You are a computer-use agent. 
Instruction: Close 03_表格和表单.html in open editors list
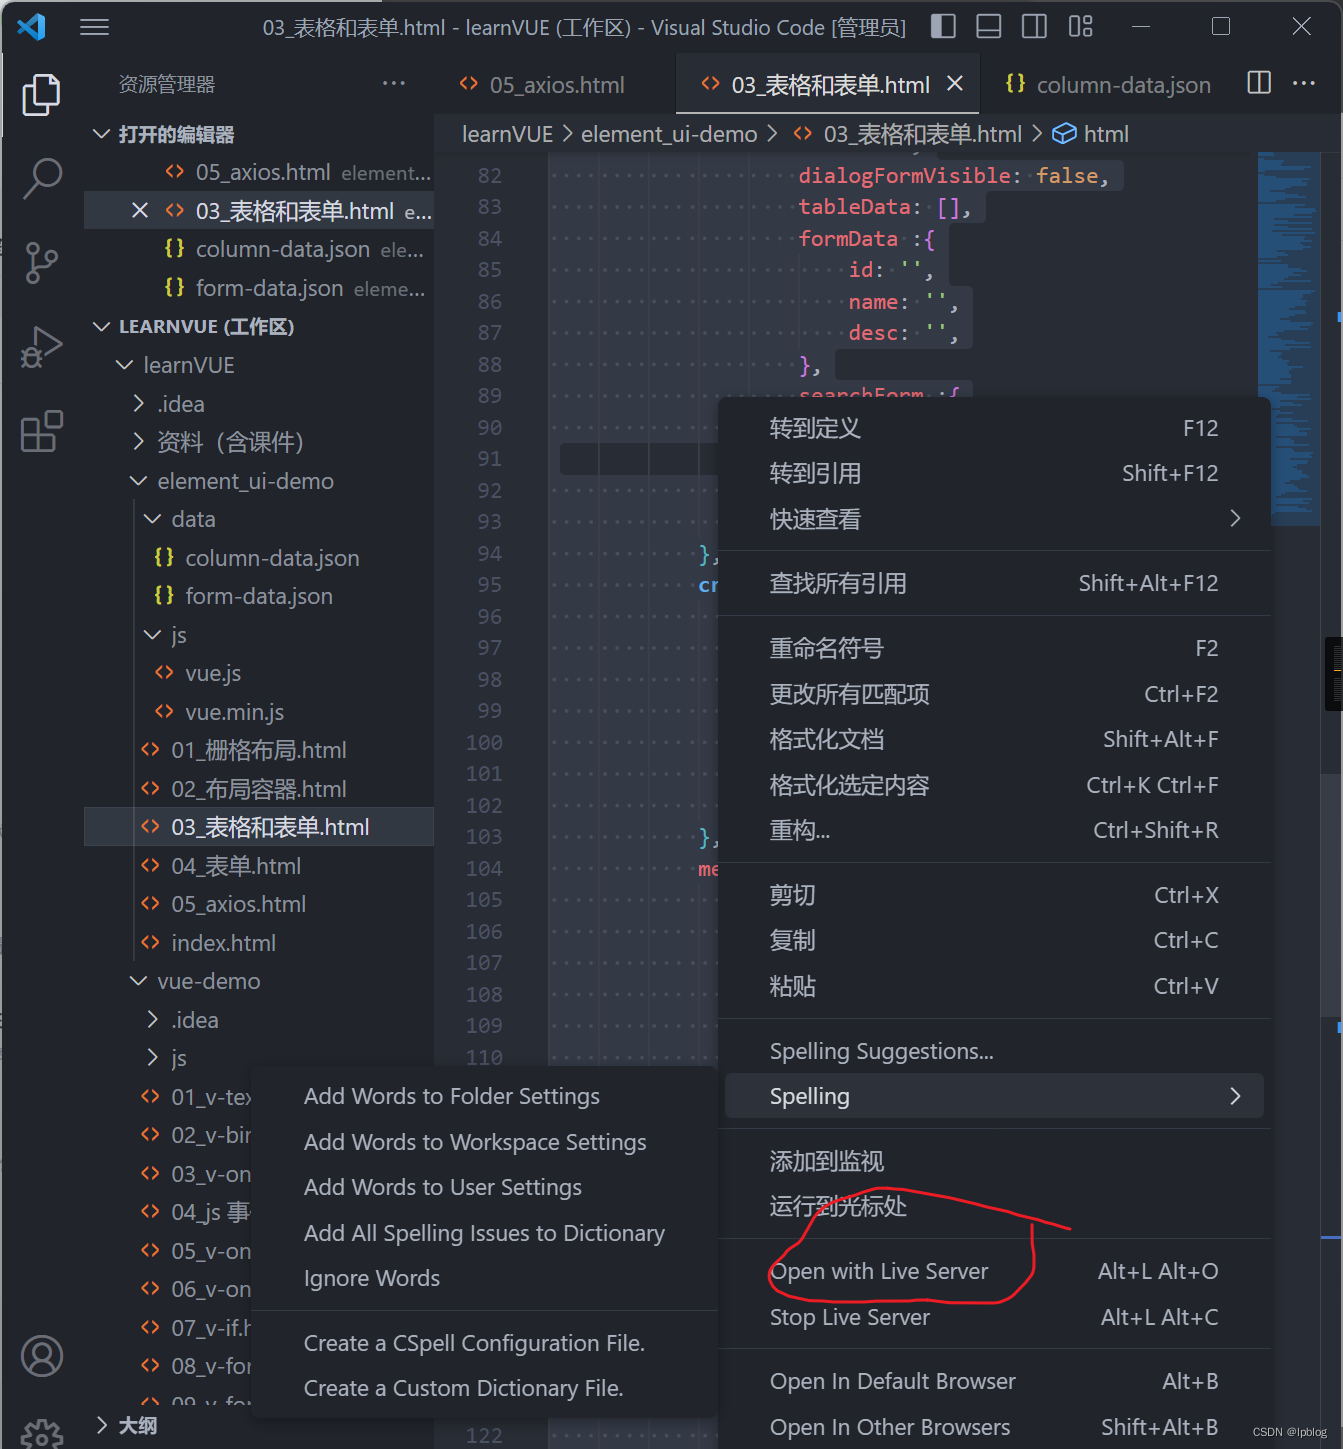(x=140, y=211)
